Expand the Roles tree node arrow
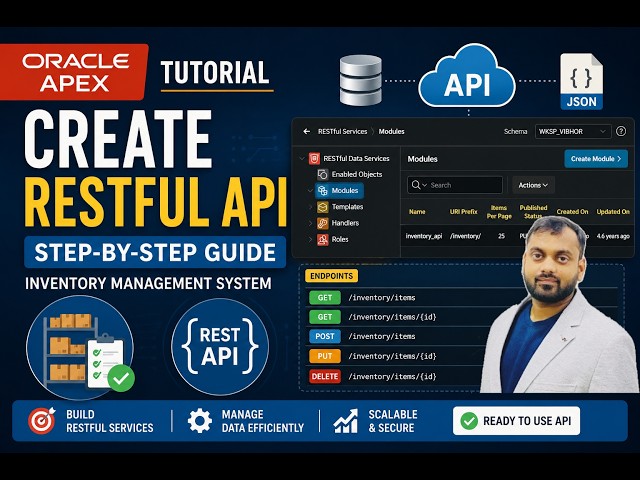Screen dimensions: 640x480 (310, 240)
